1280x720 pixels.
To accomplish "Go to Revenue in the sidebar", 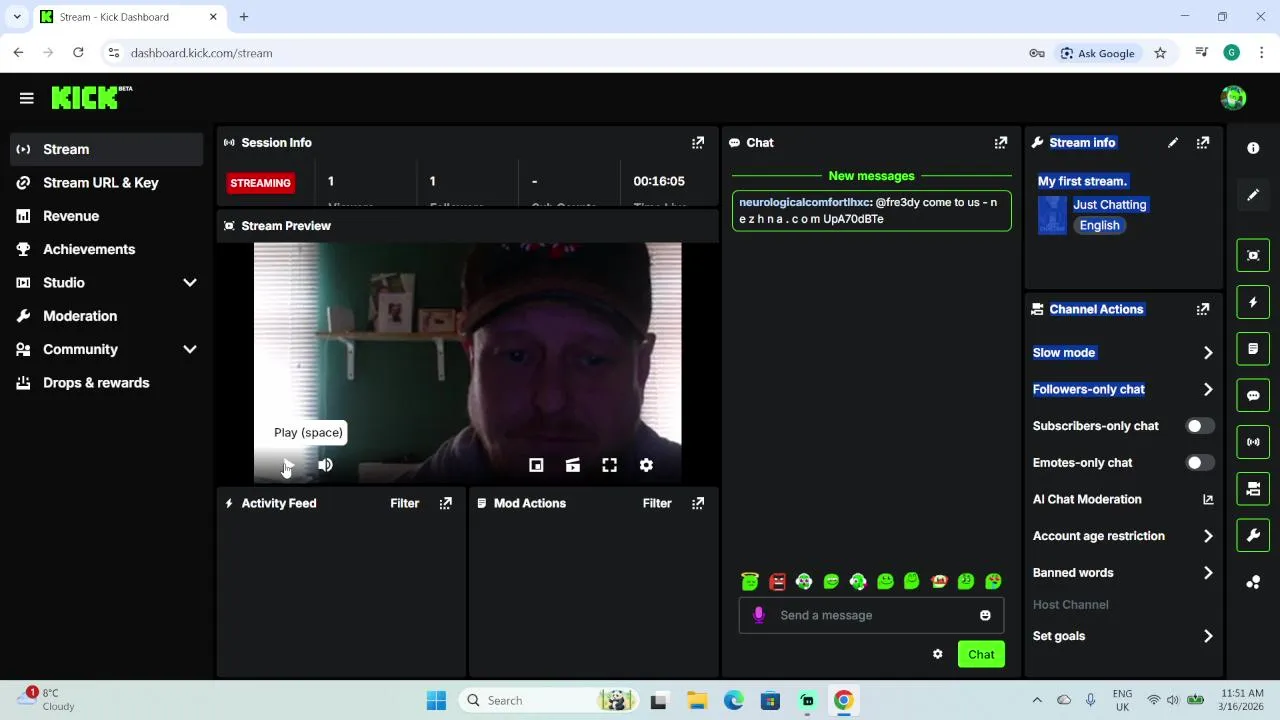I will tap(106, 216).
